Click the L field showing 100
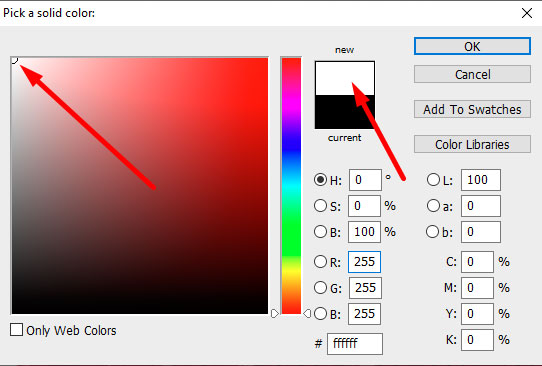 481,180
